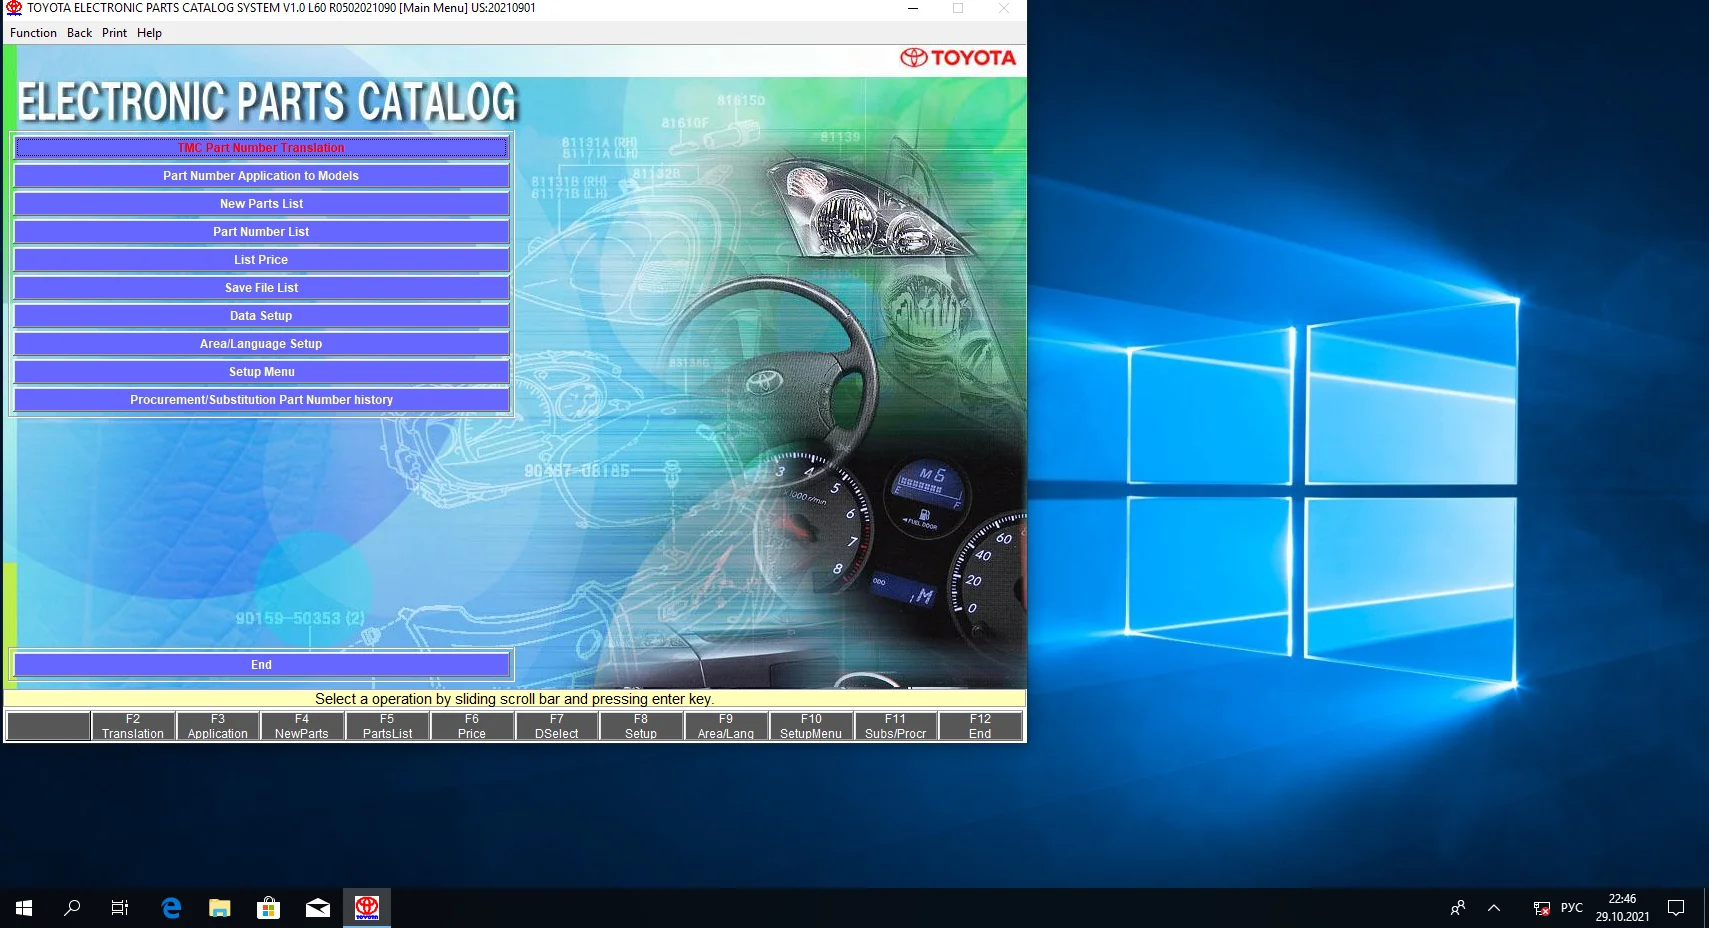Image resolution: width=1709 pixels, height=928 pixels.
Task: Click F9 Area/Lang function key
Action: pos(726,726)
